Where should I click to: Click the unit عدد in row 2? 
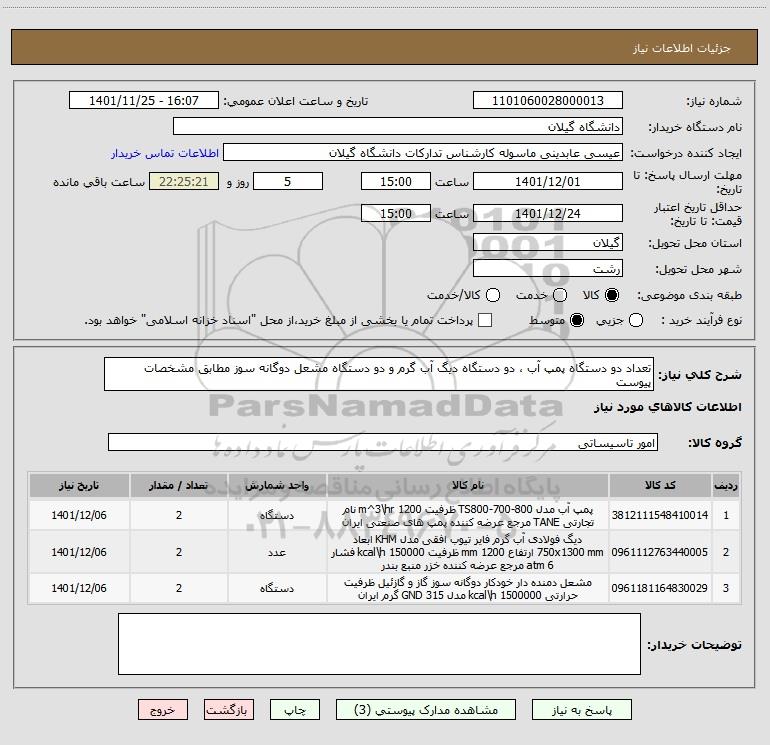pyautogui.click(x=277, y=552)
